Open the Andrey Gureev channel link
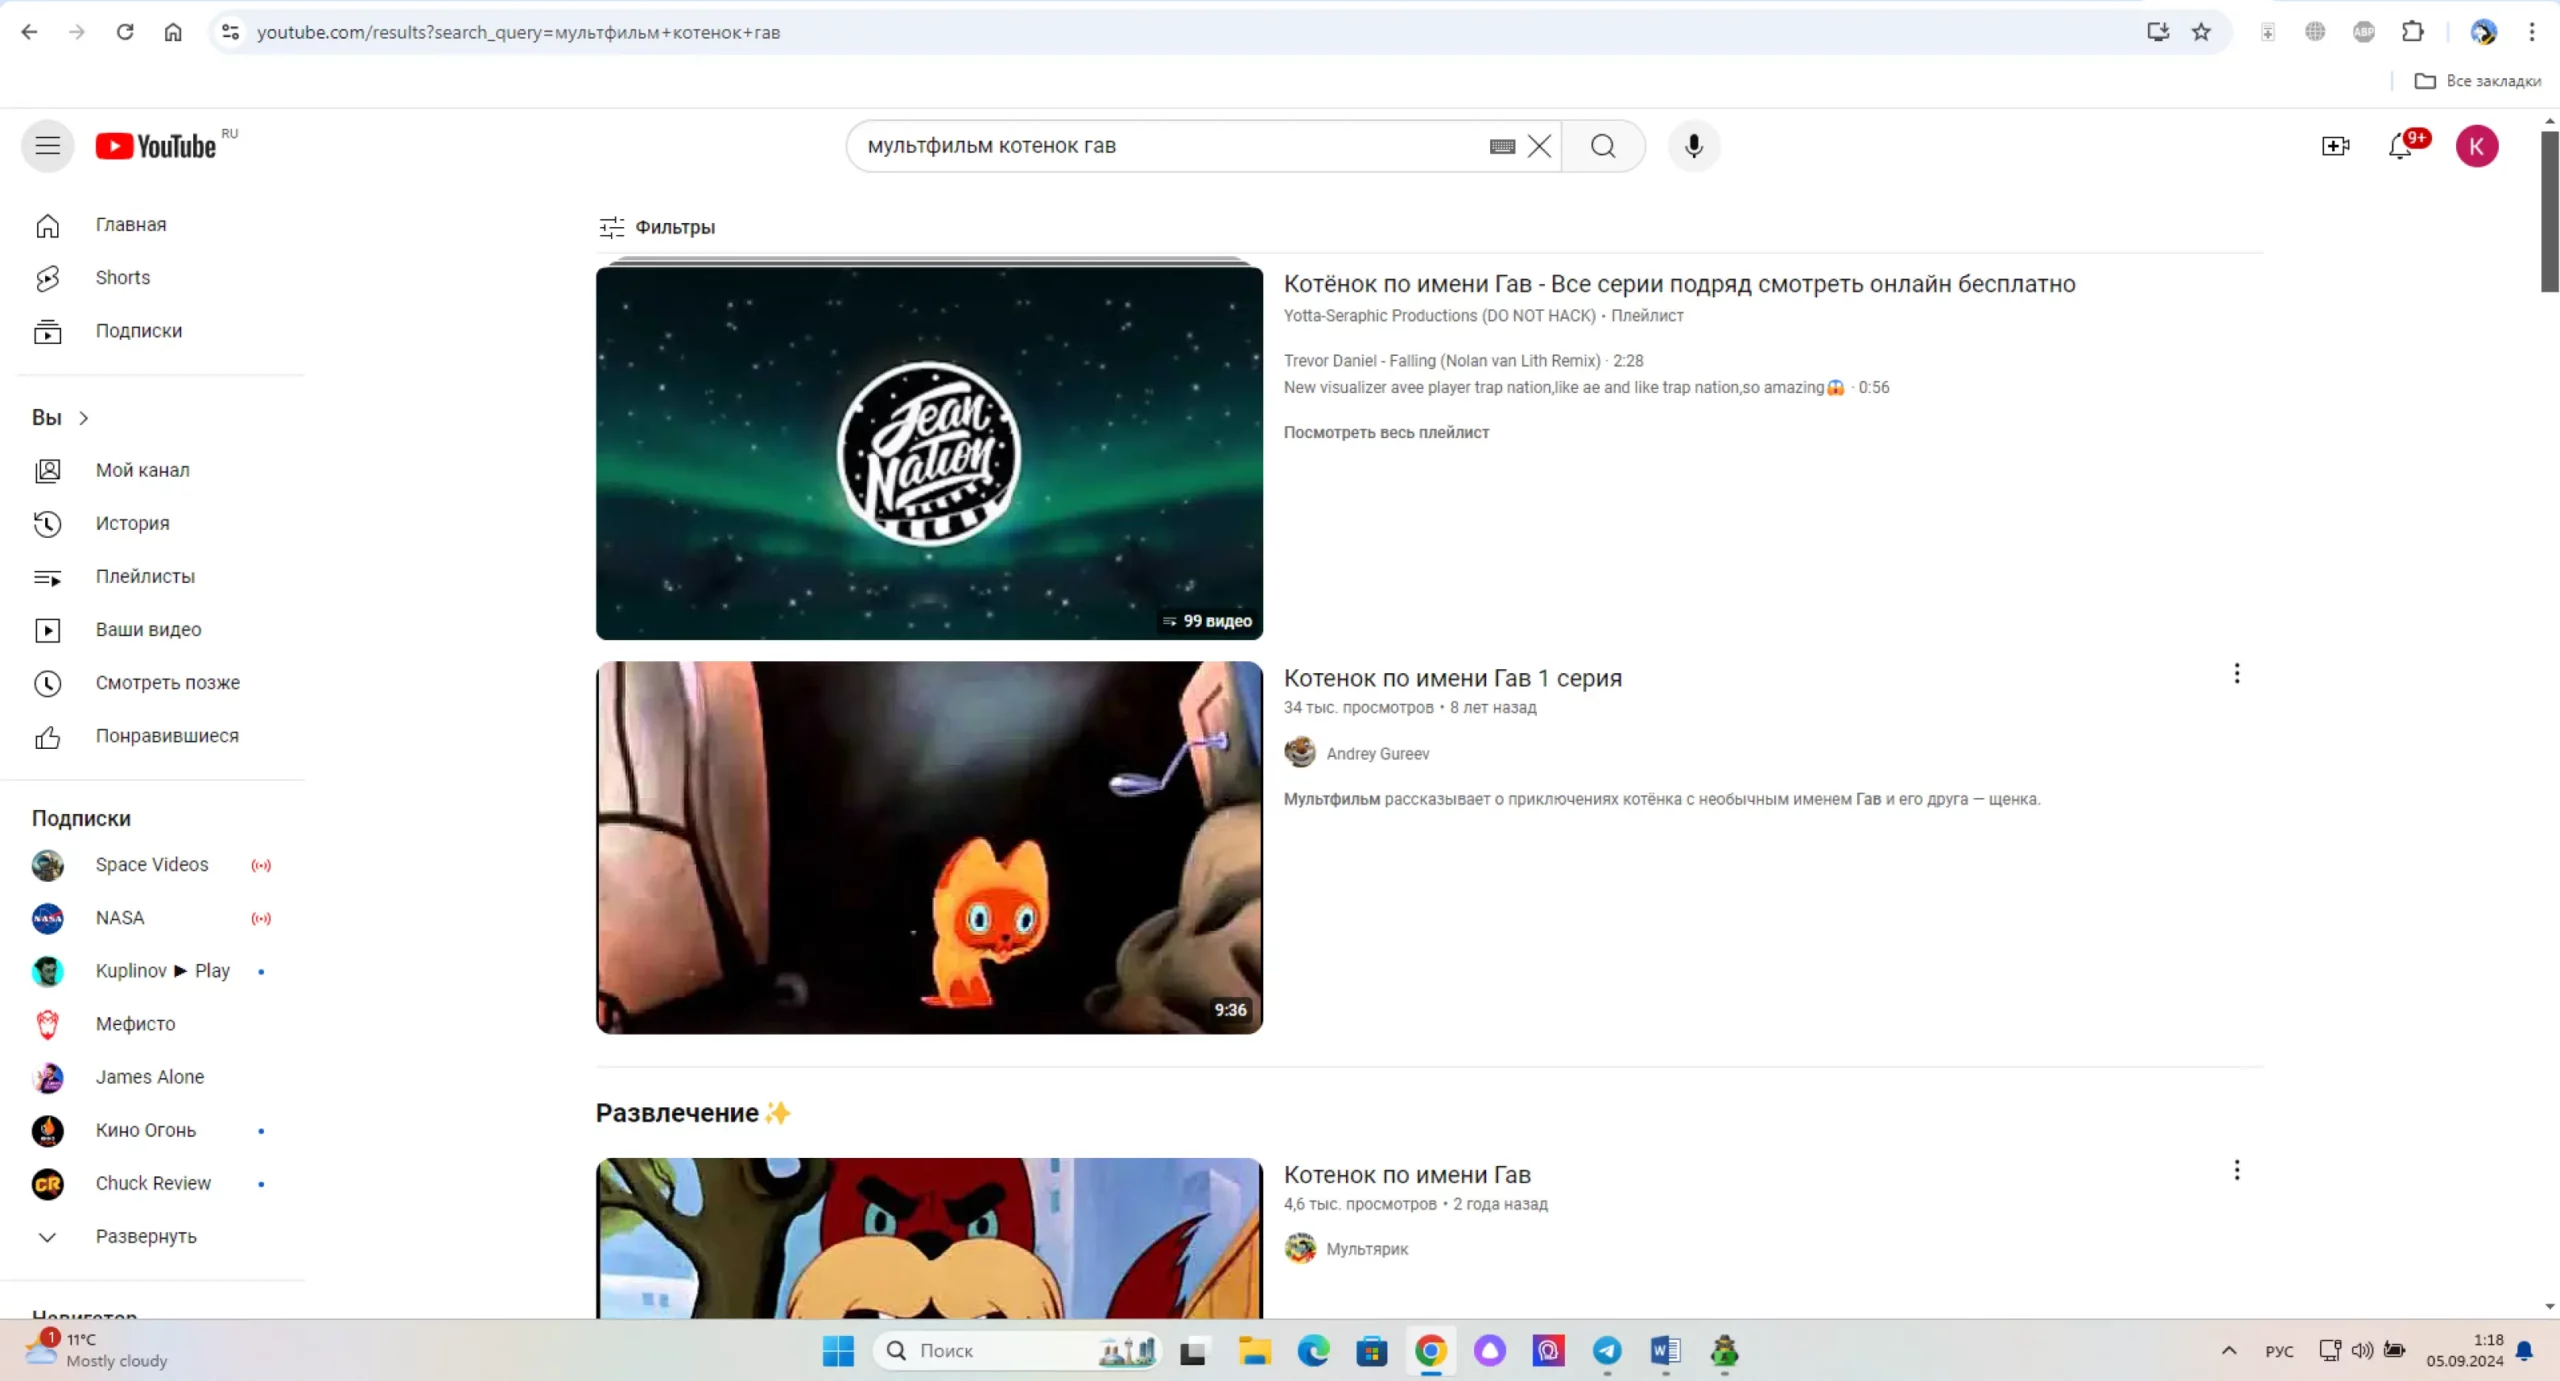This screenshot has height=1381, width=2560. tap(1376, 753)
